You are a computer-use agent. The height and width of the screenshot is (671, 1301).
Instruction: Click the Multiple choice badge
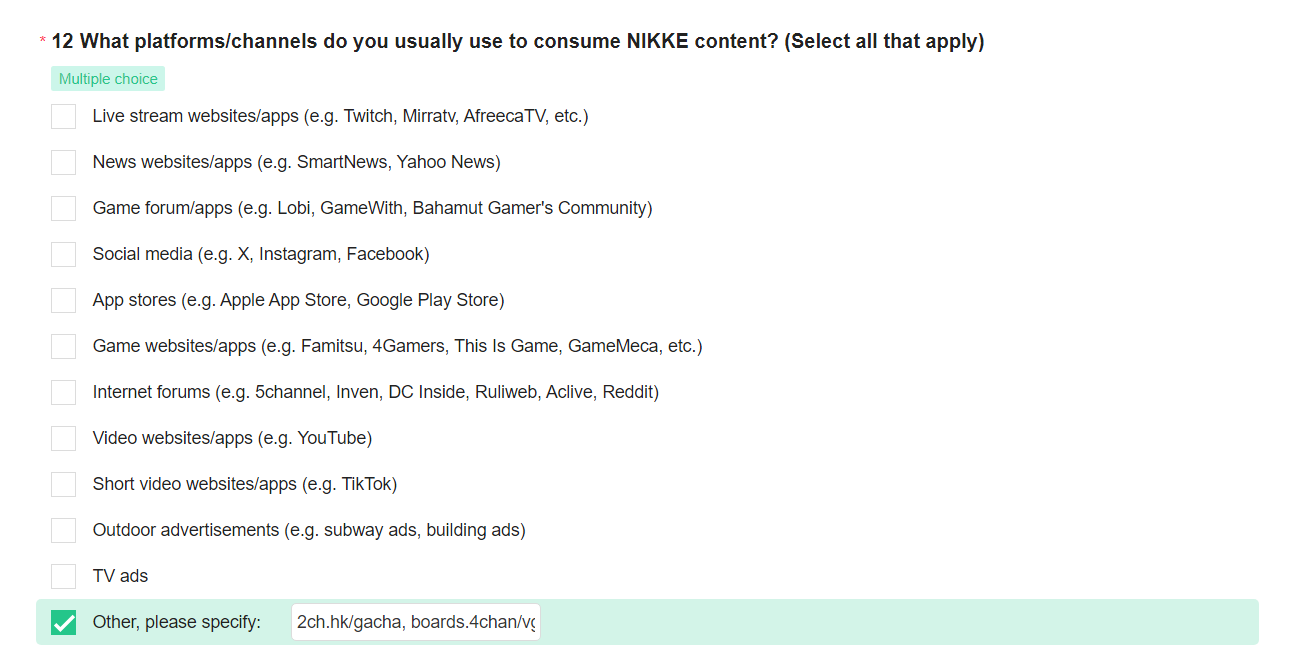click(108, 79)
